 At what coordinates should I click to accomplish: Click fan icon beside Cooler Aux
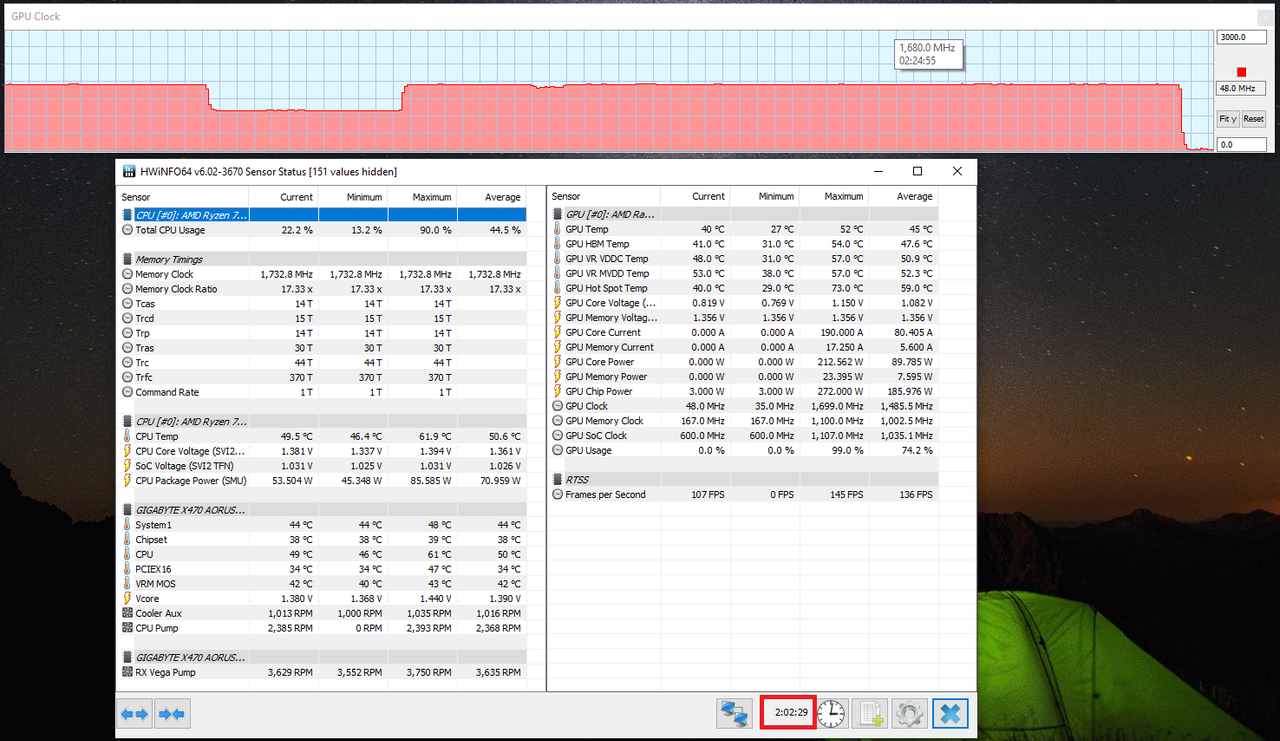pos(127,613)
